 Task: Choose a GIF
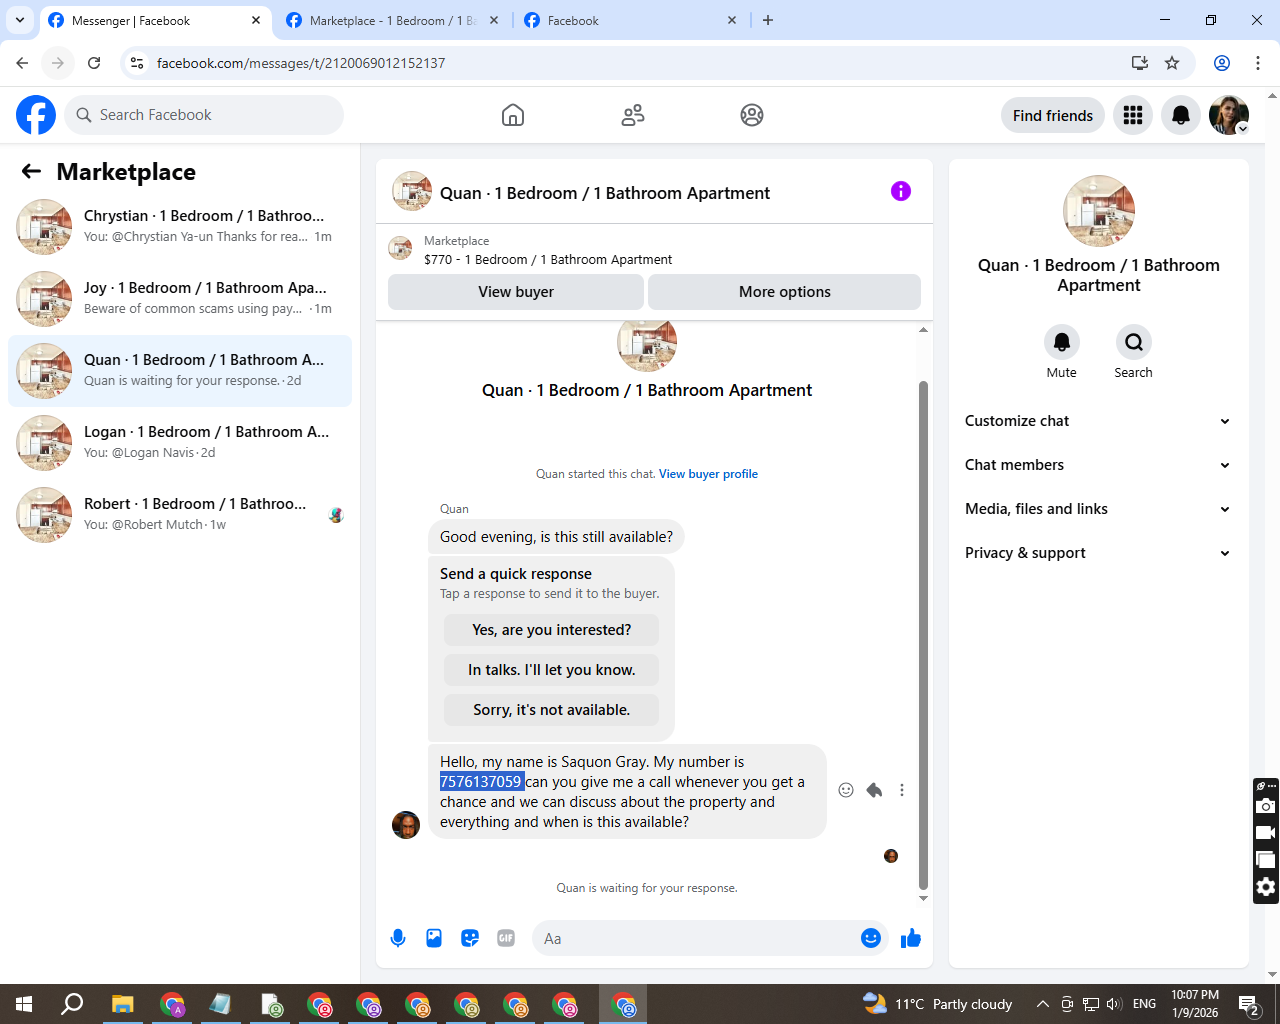[x=506, y=938]
